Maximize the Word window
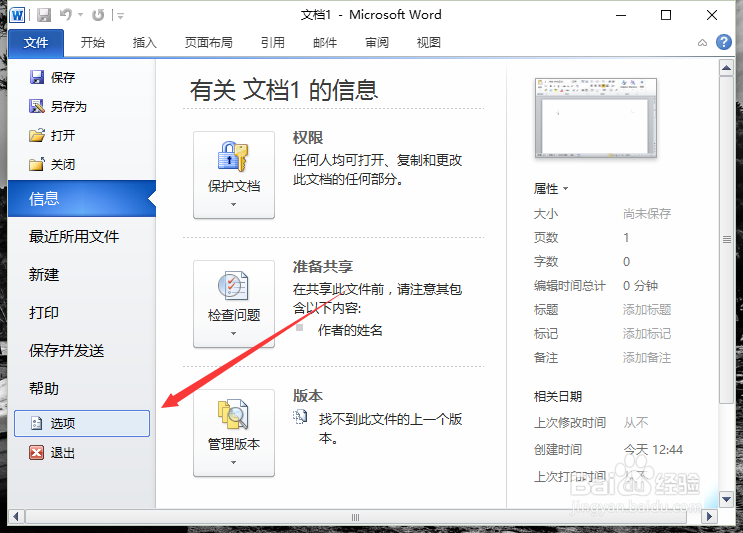Viewport: 743px width, 533px height. [666, 15]
